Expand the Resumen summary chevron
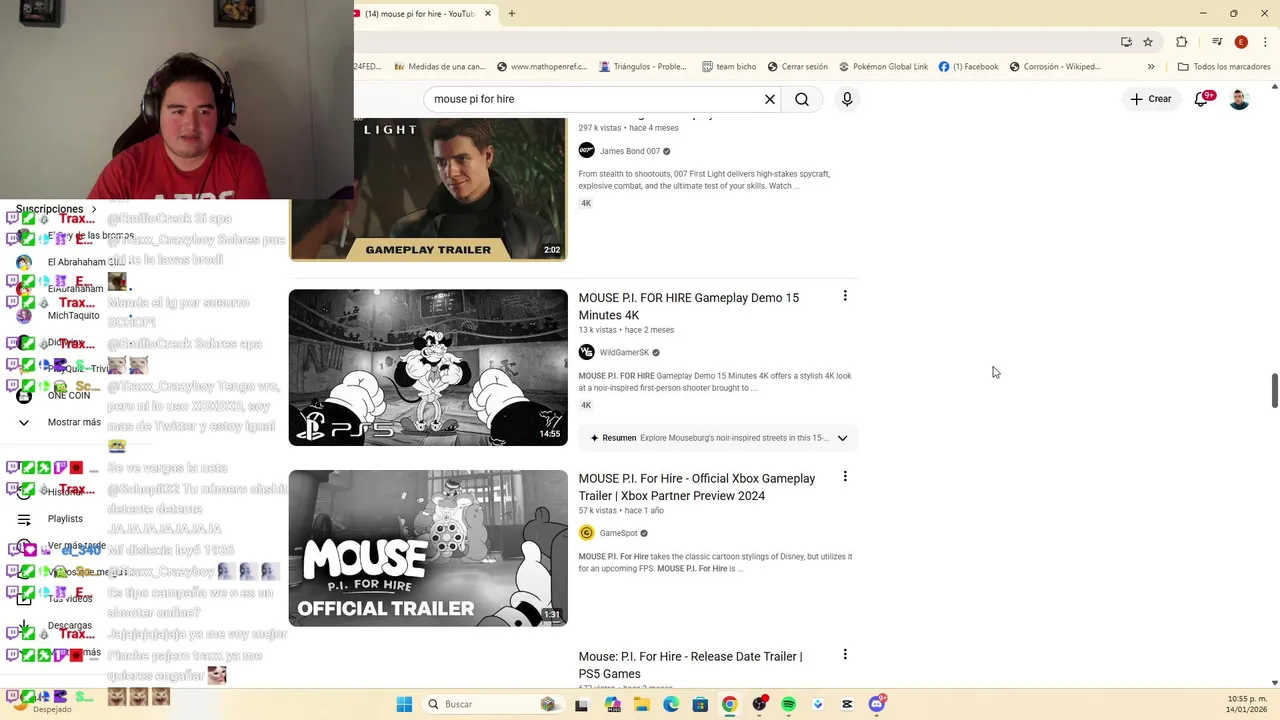The height and width of the screenshot is (720, 1280). [x=842, y=438]
